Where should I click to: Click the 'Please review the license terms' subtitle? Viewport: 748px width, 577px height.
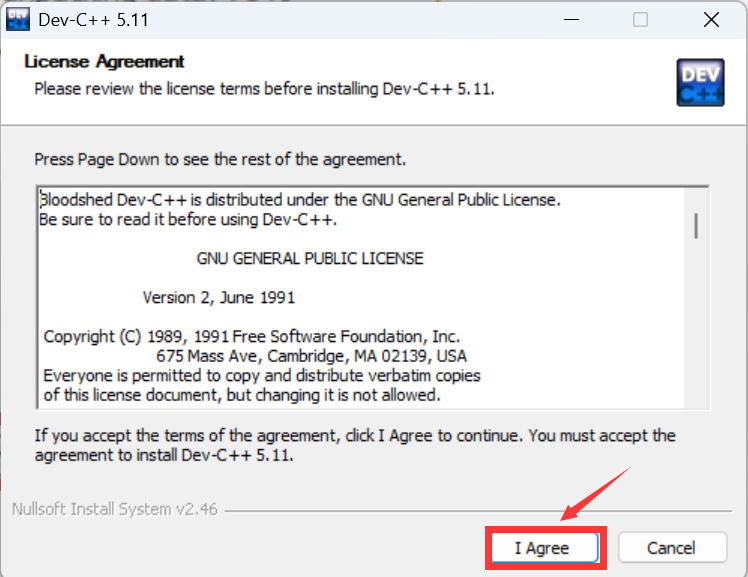264,89
